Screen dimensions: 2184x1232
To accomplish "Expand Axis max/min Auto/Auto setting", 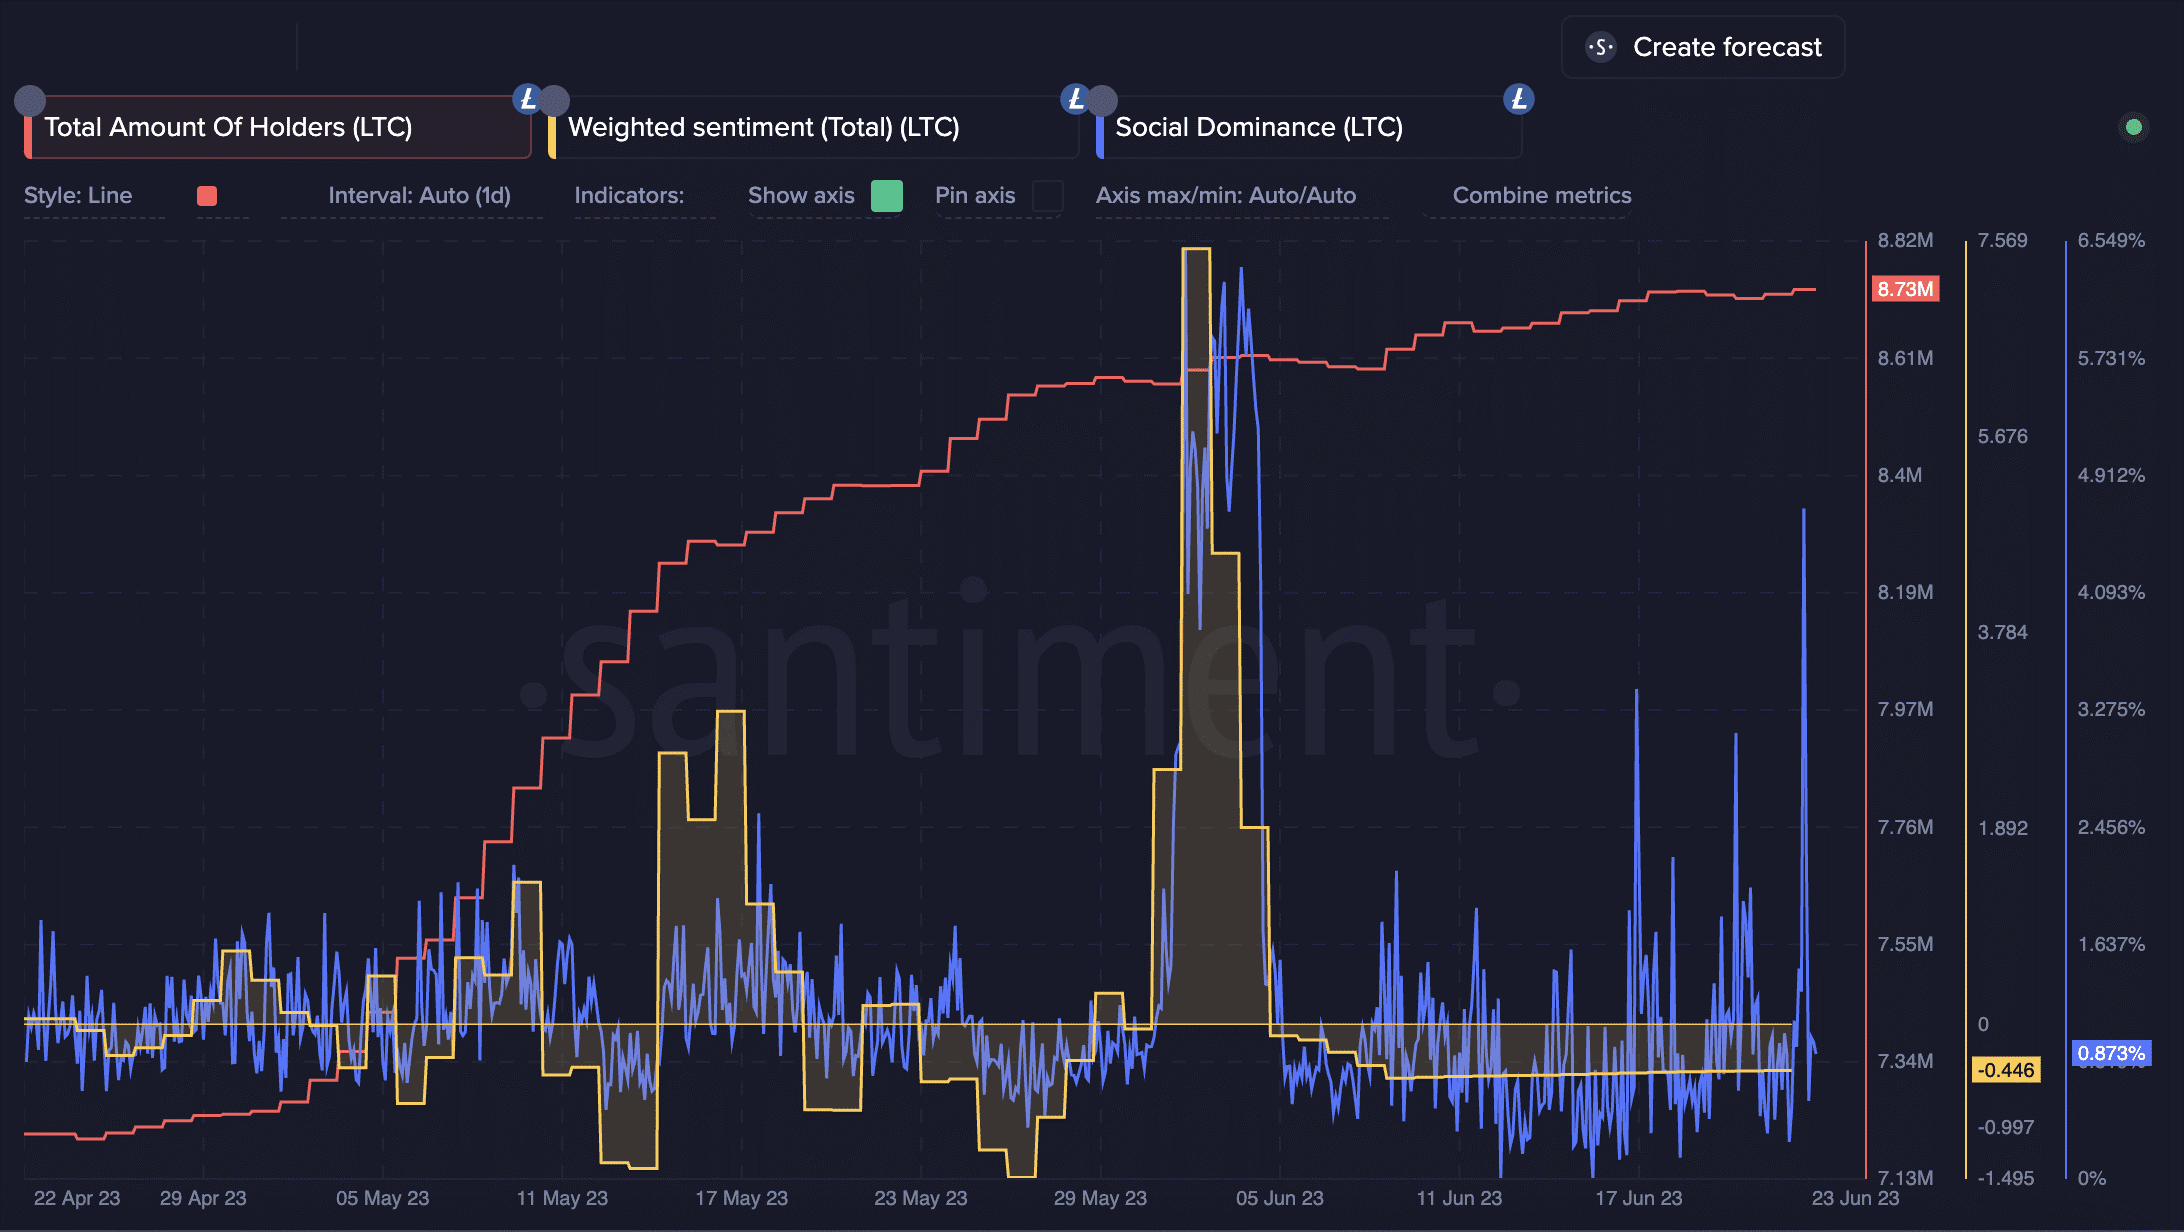I will pos(1225,196).
